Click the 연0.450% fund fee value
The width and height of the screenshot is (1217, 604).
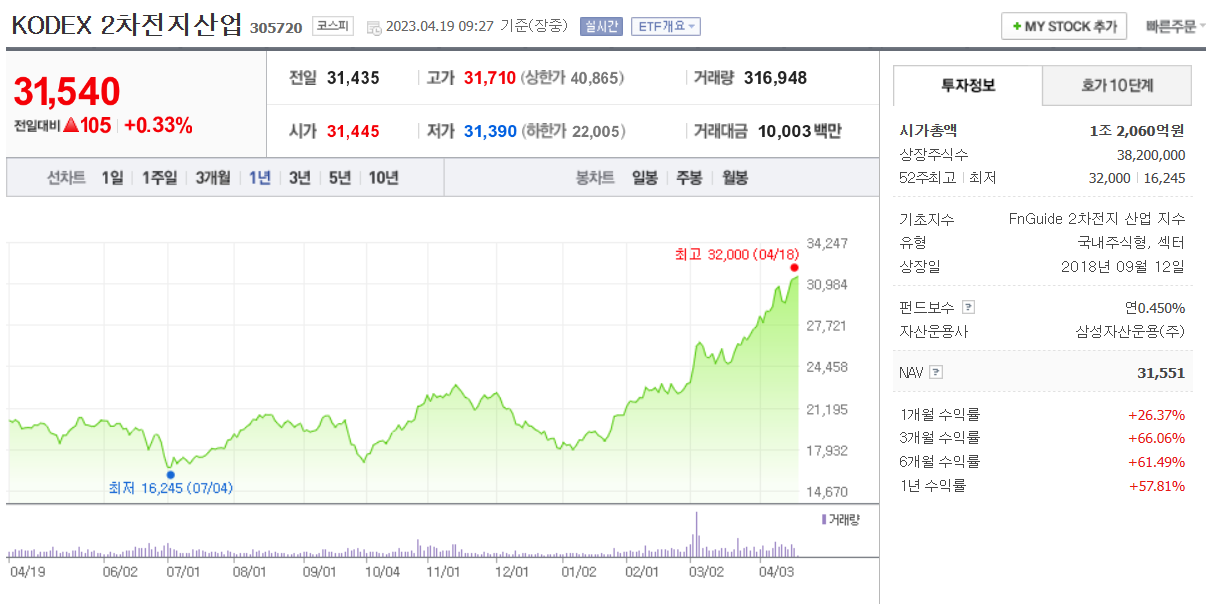1154,308
